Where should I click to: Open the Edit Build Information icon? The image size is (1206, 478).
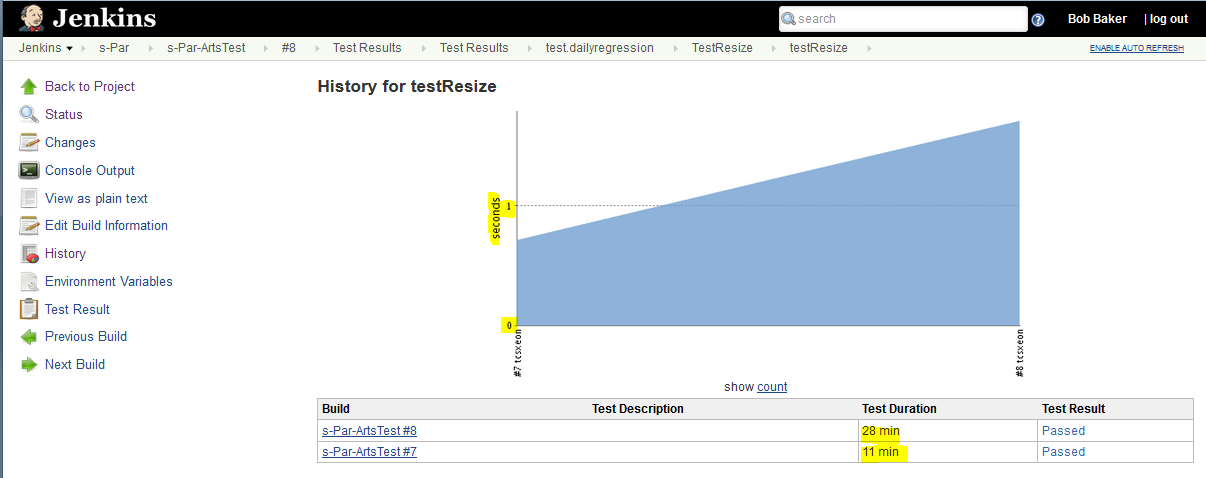click(29, 225)
